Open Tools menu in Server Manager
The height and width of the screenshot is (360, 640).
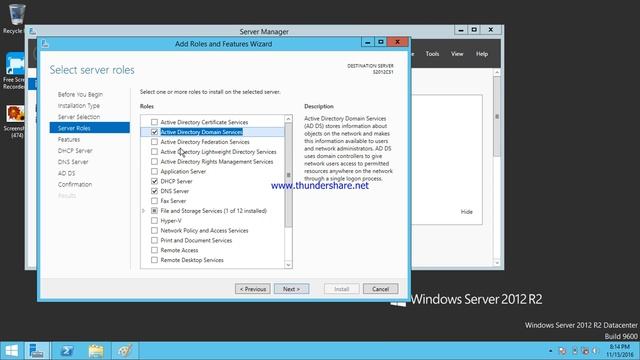pyautogui.click(x=432, y=54)
